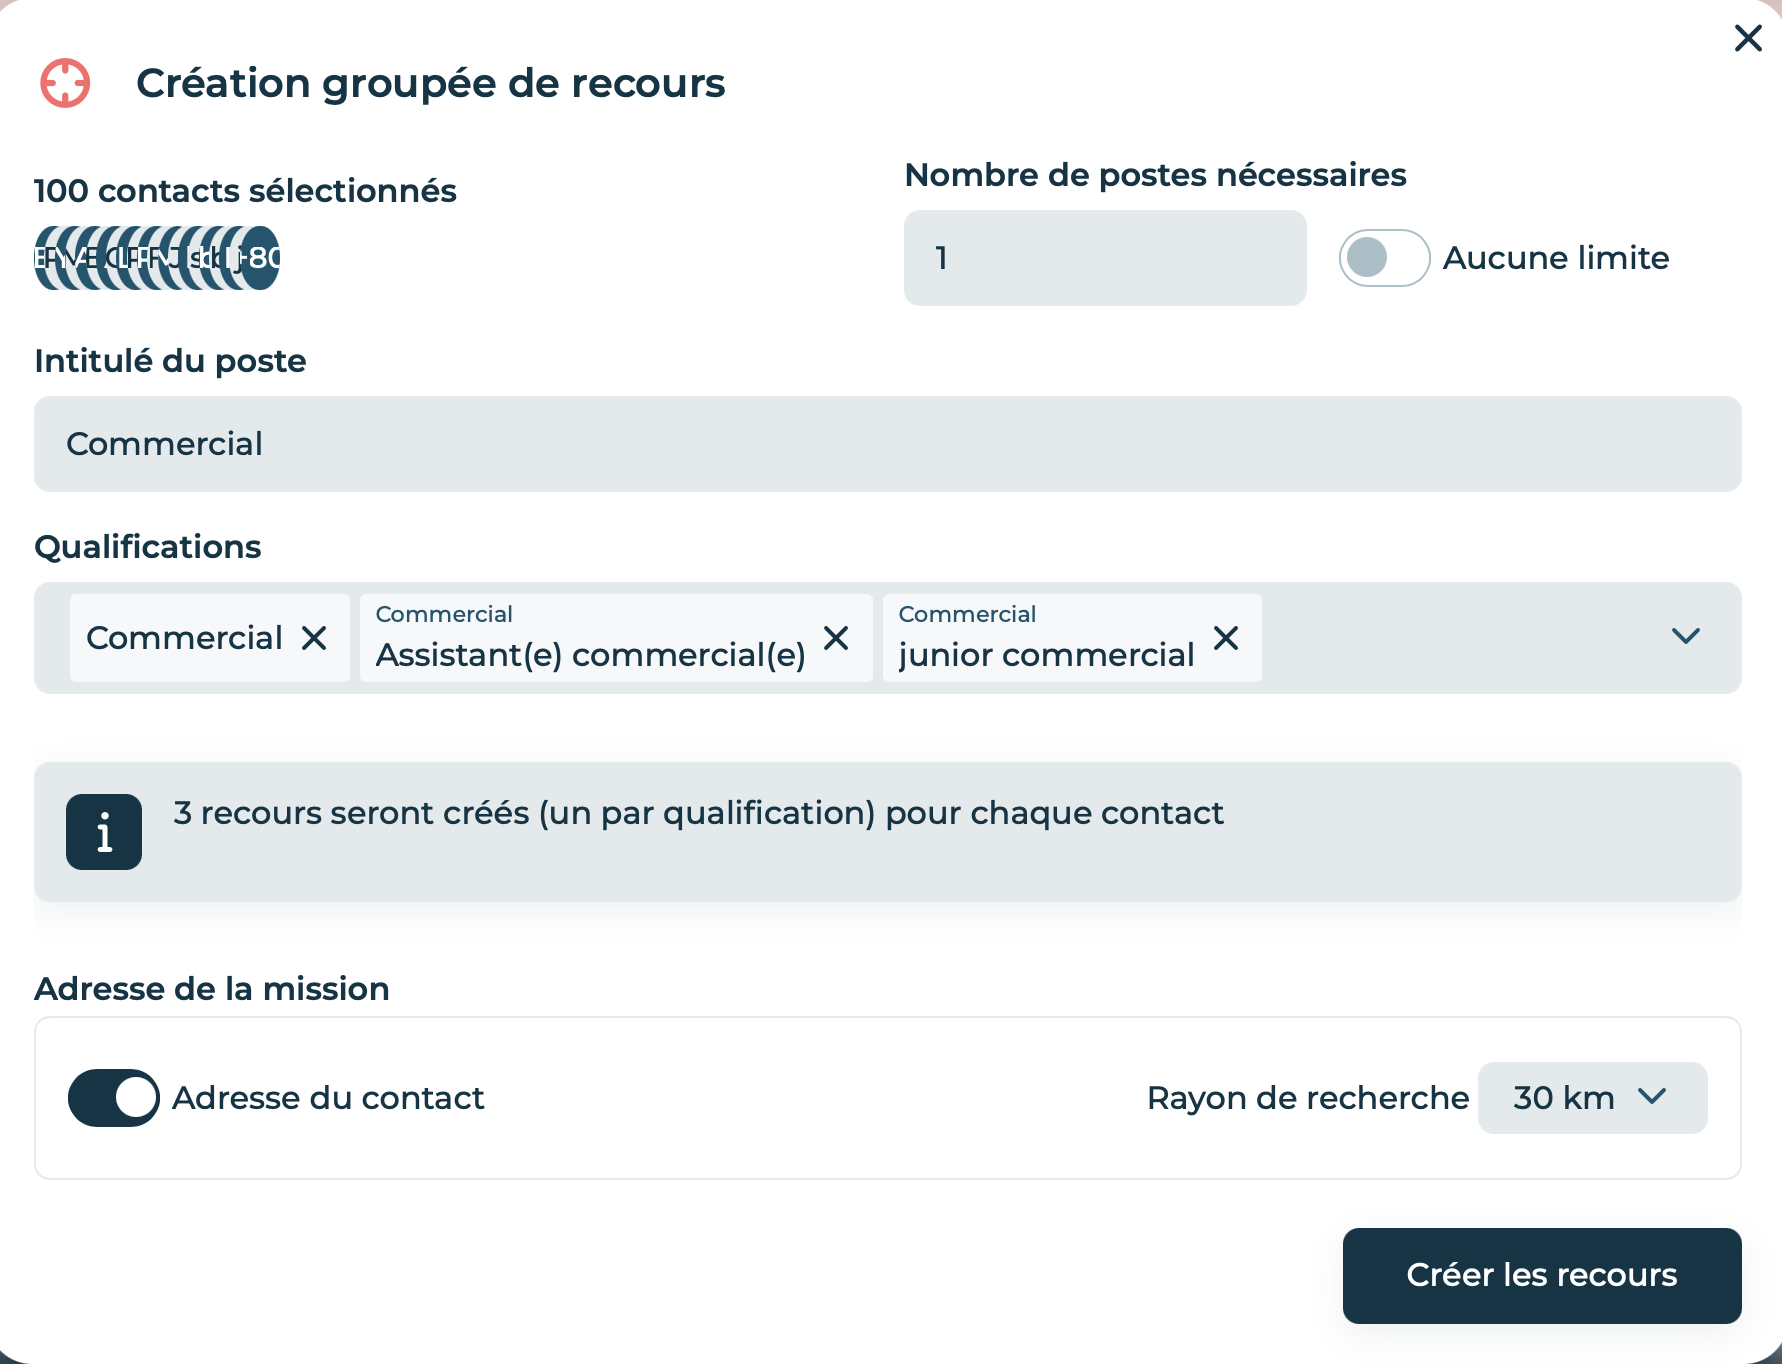Remove the junior commercial qualification tag
1782x1364 pixels.
(x=1226, y=638)
